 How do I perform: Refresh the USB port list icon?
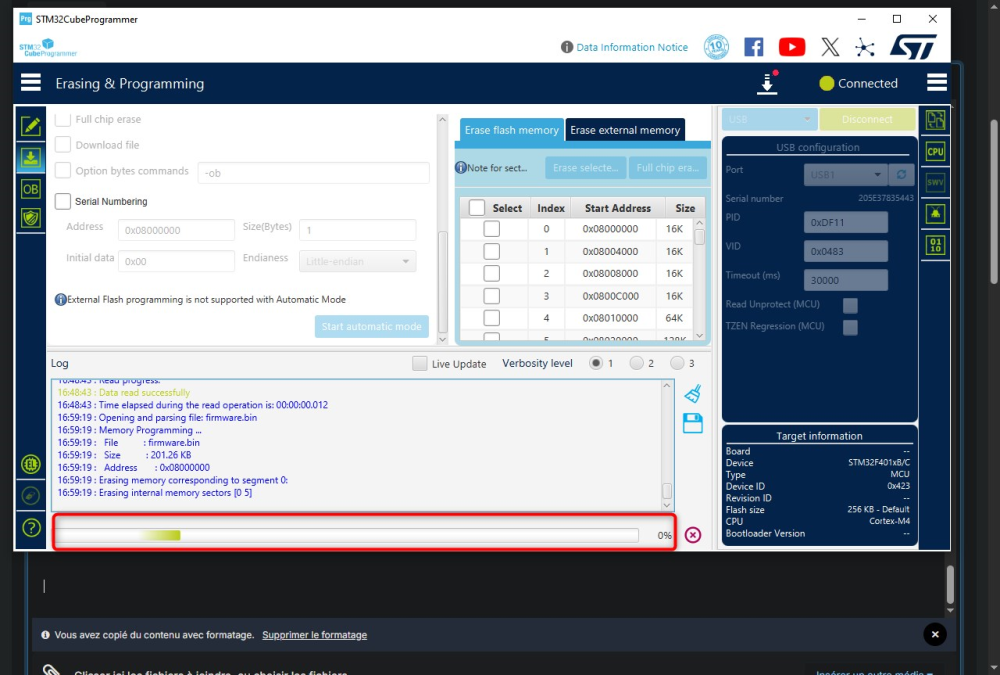tap(901, 174)
